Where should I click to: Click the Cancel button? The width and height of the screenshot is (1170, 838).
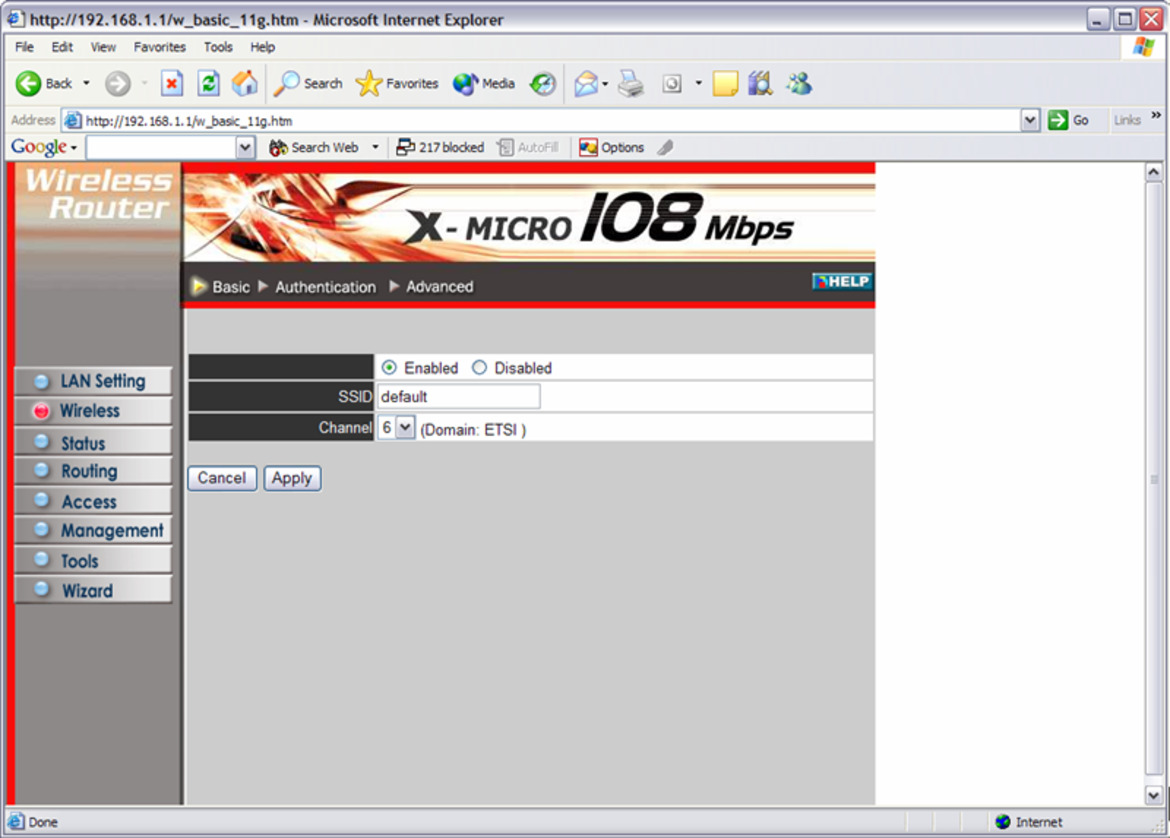(222, 478)
